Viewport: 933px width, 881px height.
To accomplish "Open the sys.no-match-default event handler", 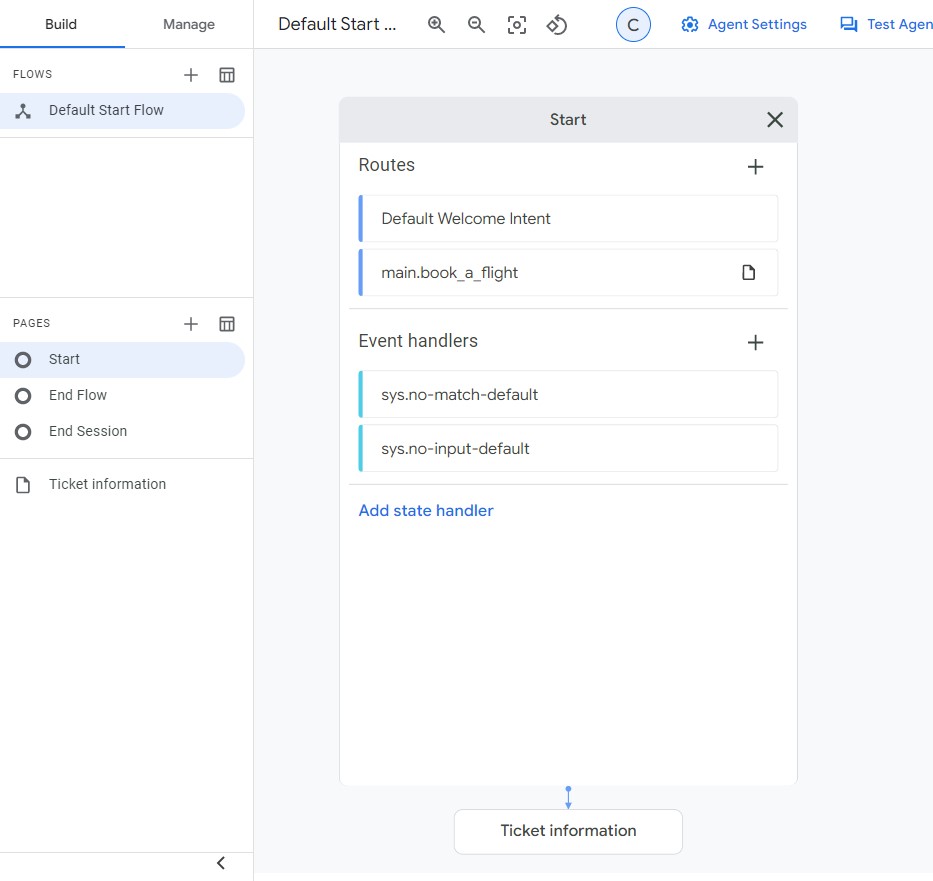I will 568,394.
